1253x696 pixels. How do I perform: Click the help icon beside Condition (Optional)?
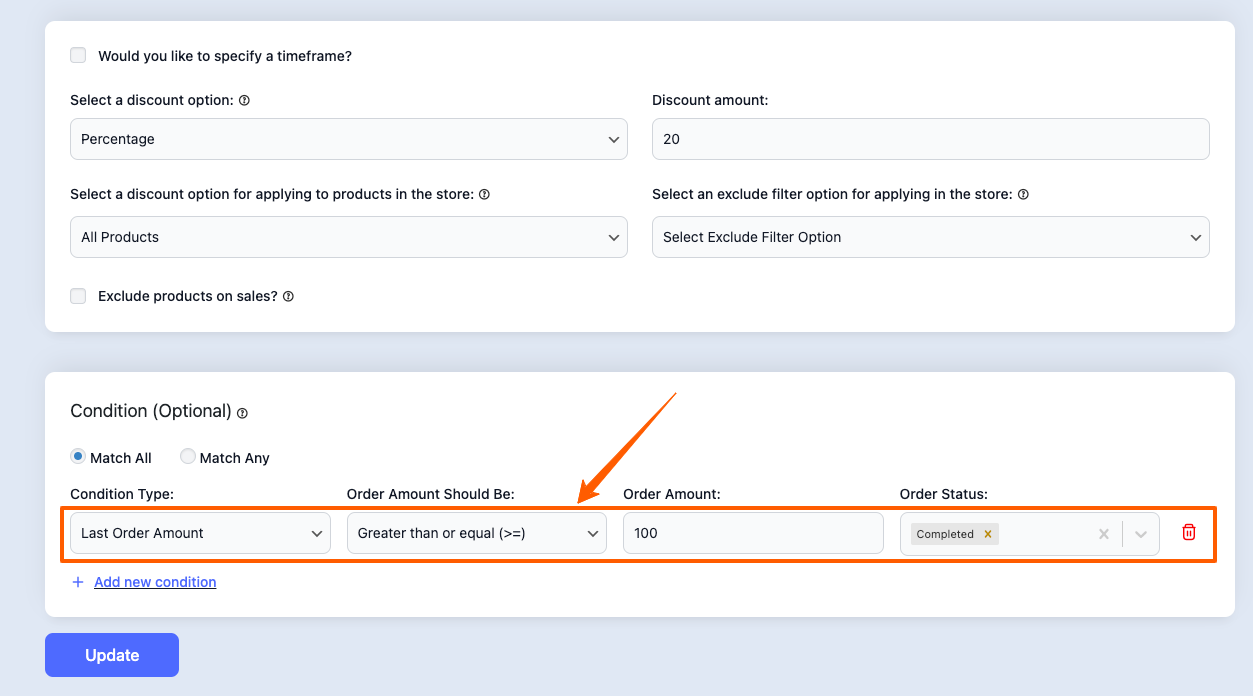(x=242, y=412)
